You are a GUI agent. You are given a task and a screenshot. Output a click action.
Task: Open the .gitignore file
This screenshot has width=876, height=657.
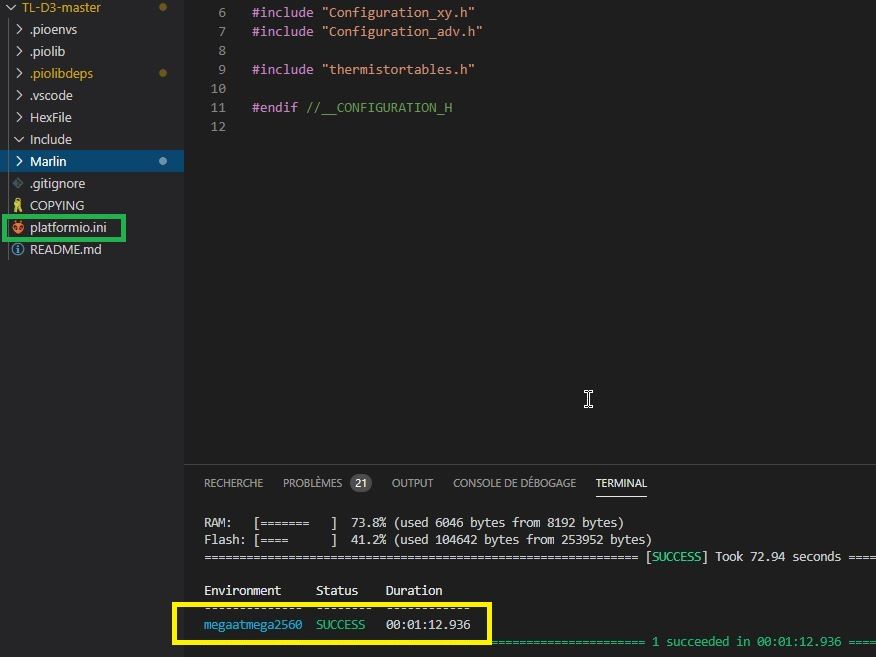57,183
